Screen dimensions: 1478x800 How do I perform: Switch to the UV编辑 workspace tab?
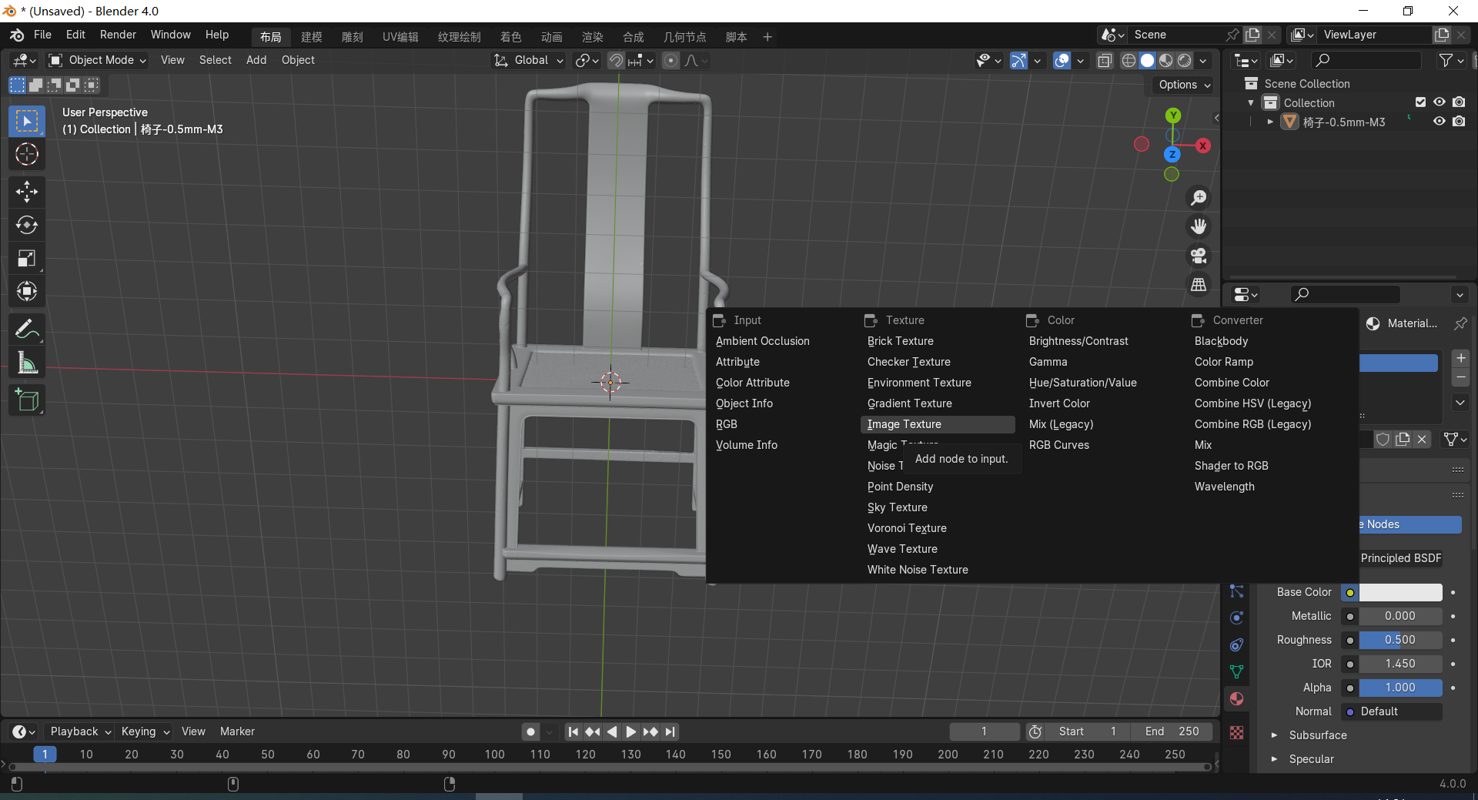(x=400, y=37)
